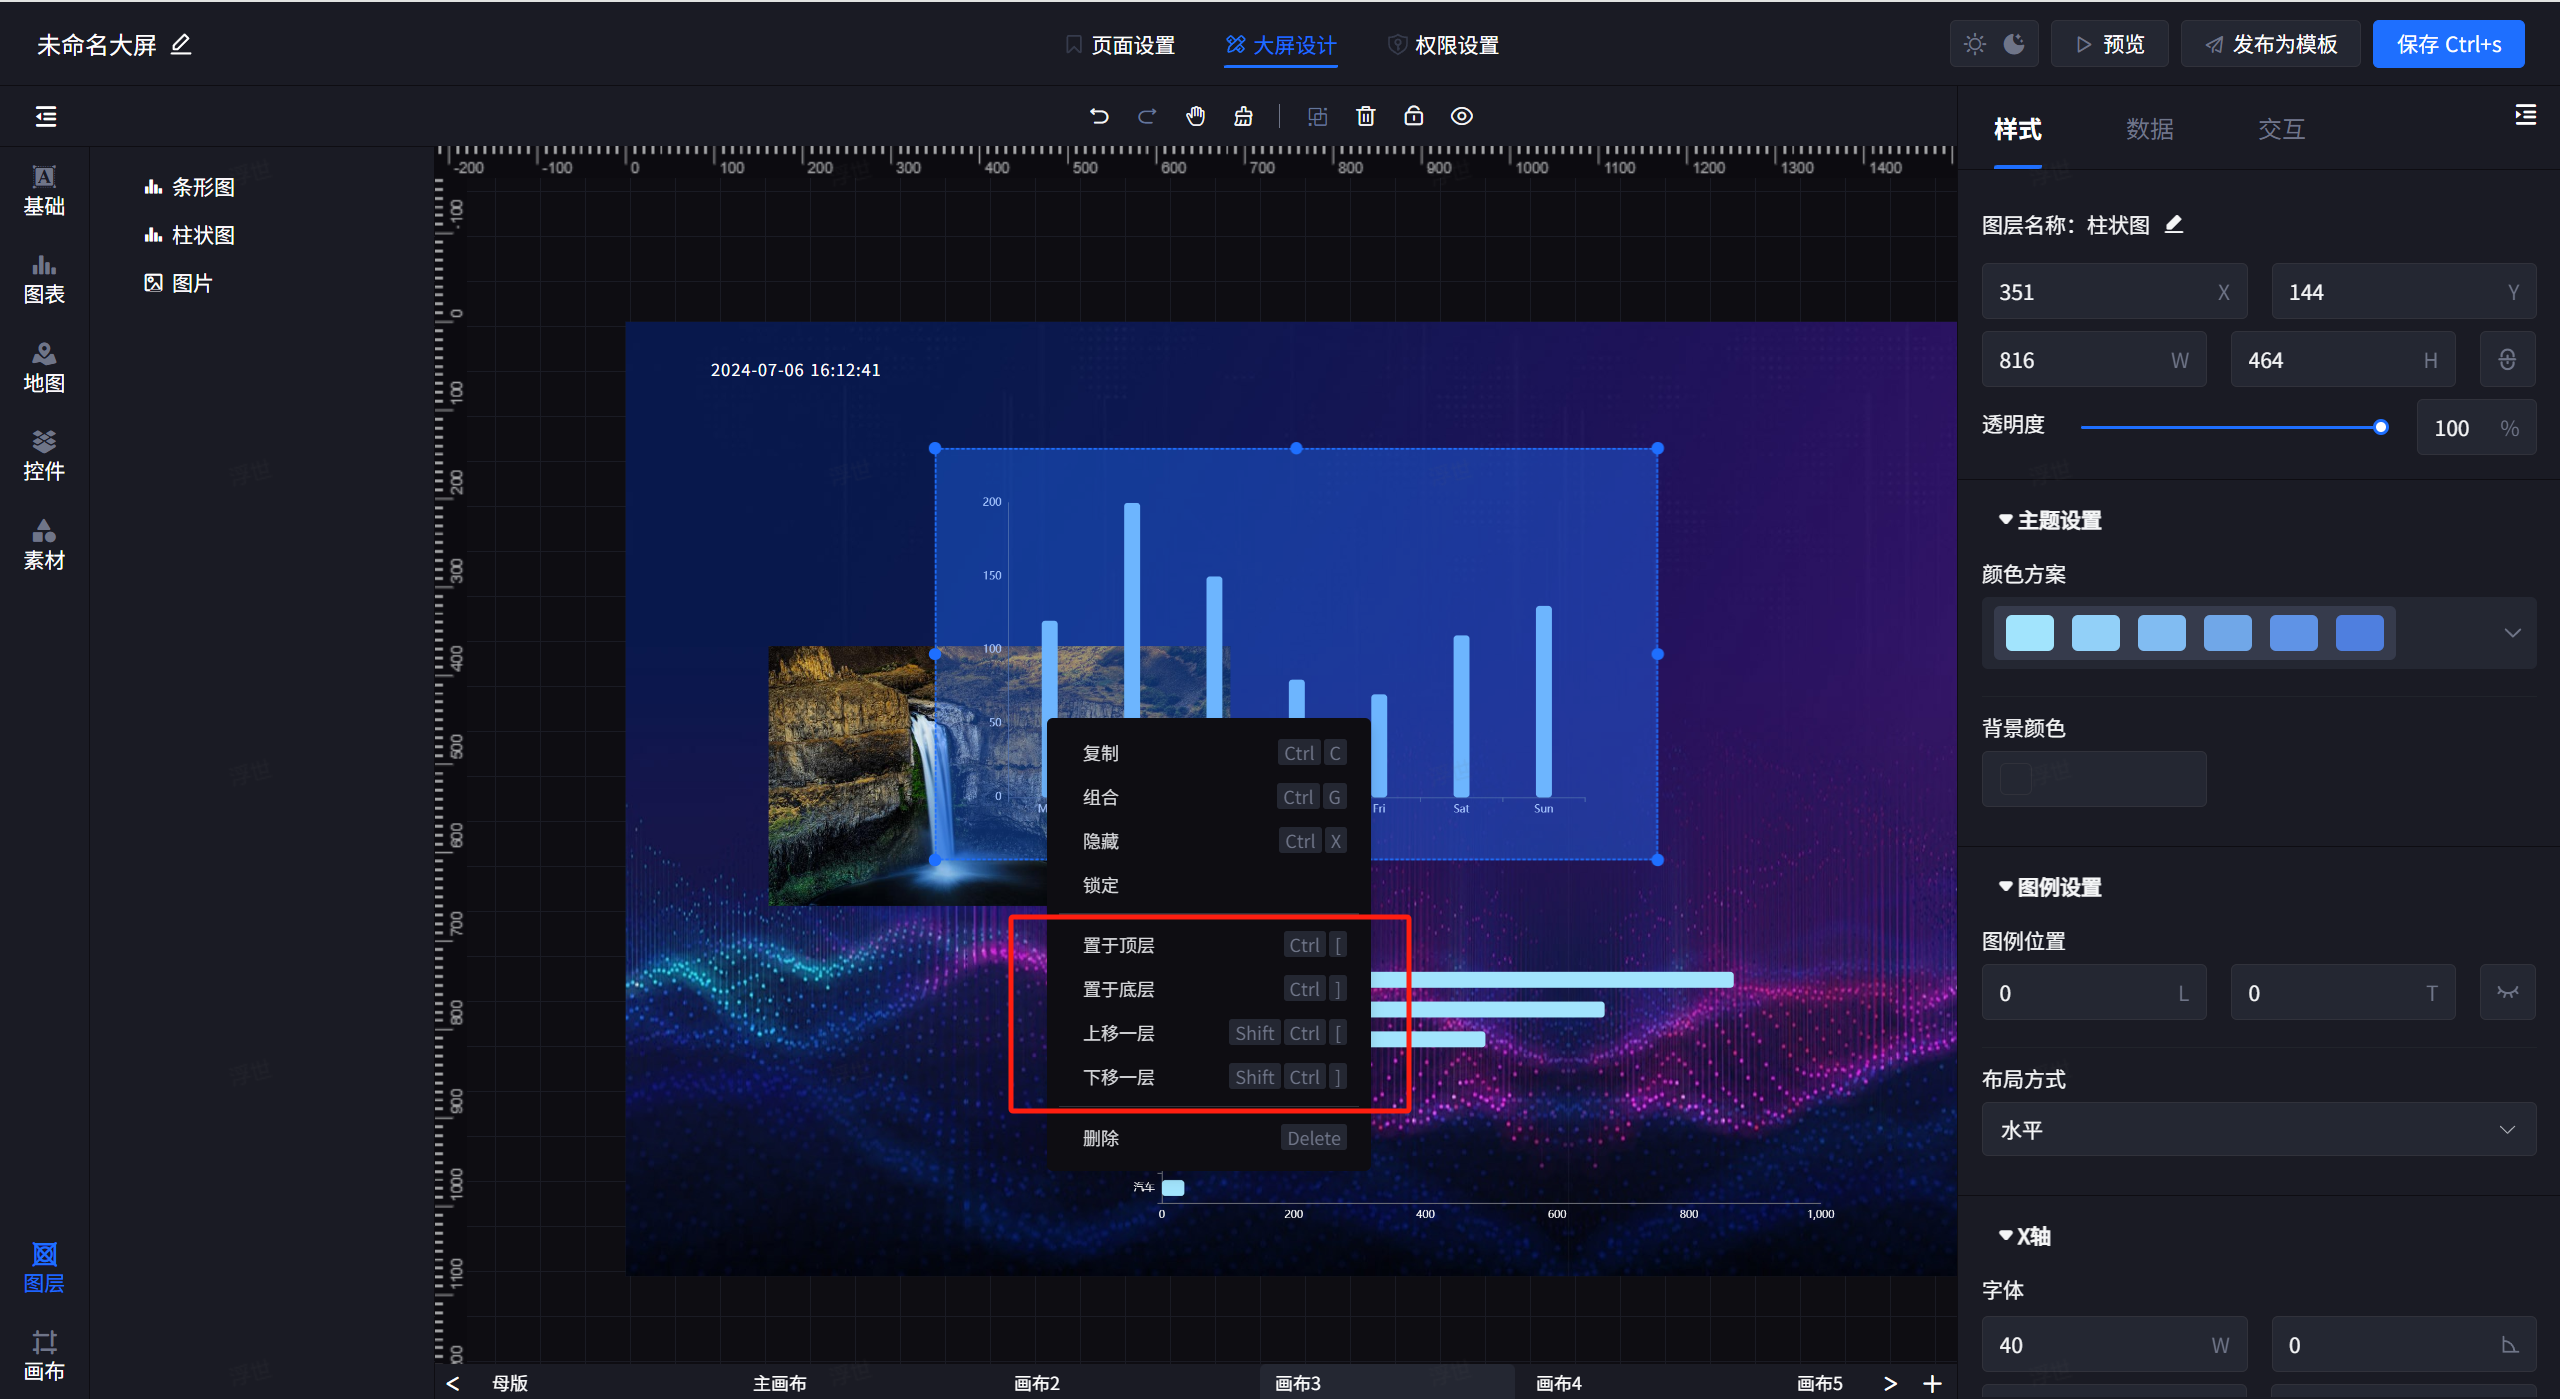Expand the 颜色方案 color scheme dropdown
The image size is (2560, 1399).
coord(2512,633)
